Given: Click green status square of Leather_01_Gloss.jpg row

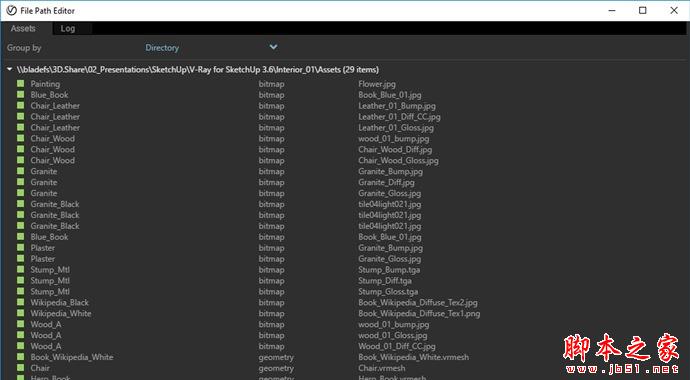Looking at the screenshot, I should (20, 128).
